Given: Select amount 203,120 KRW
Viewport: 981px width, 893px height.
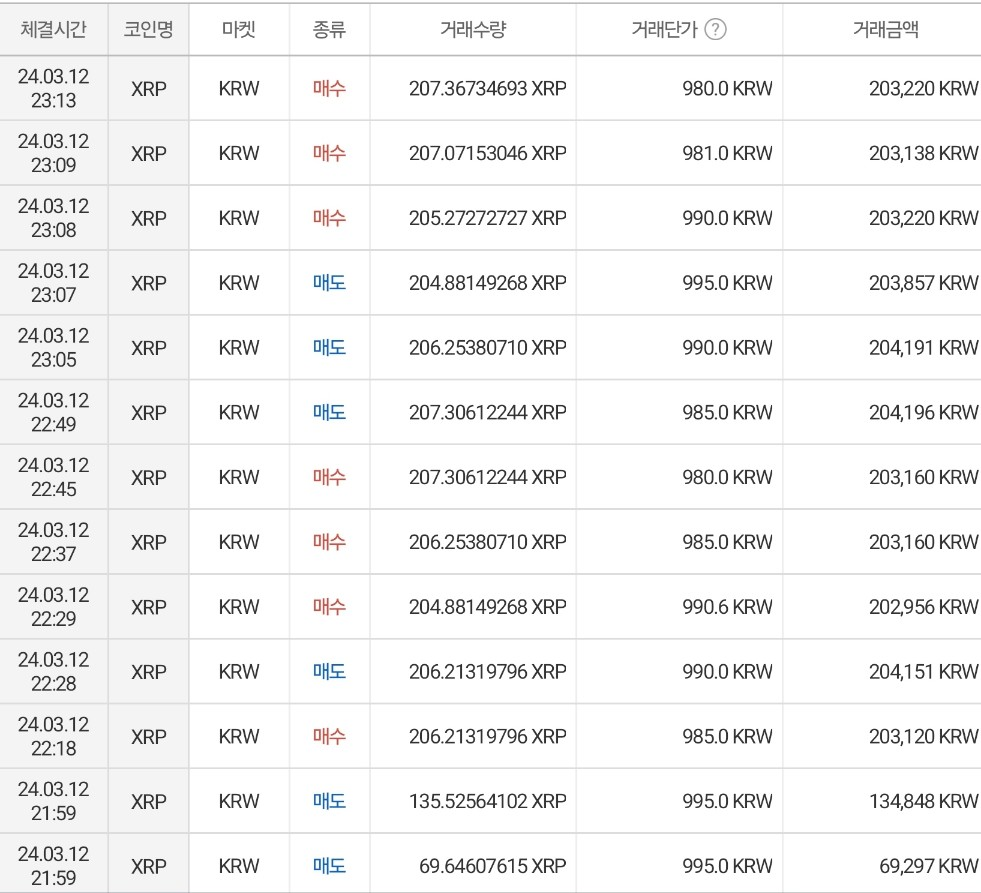Looking at the screenshot, I should coord(923,736).
